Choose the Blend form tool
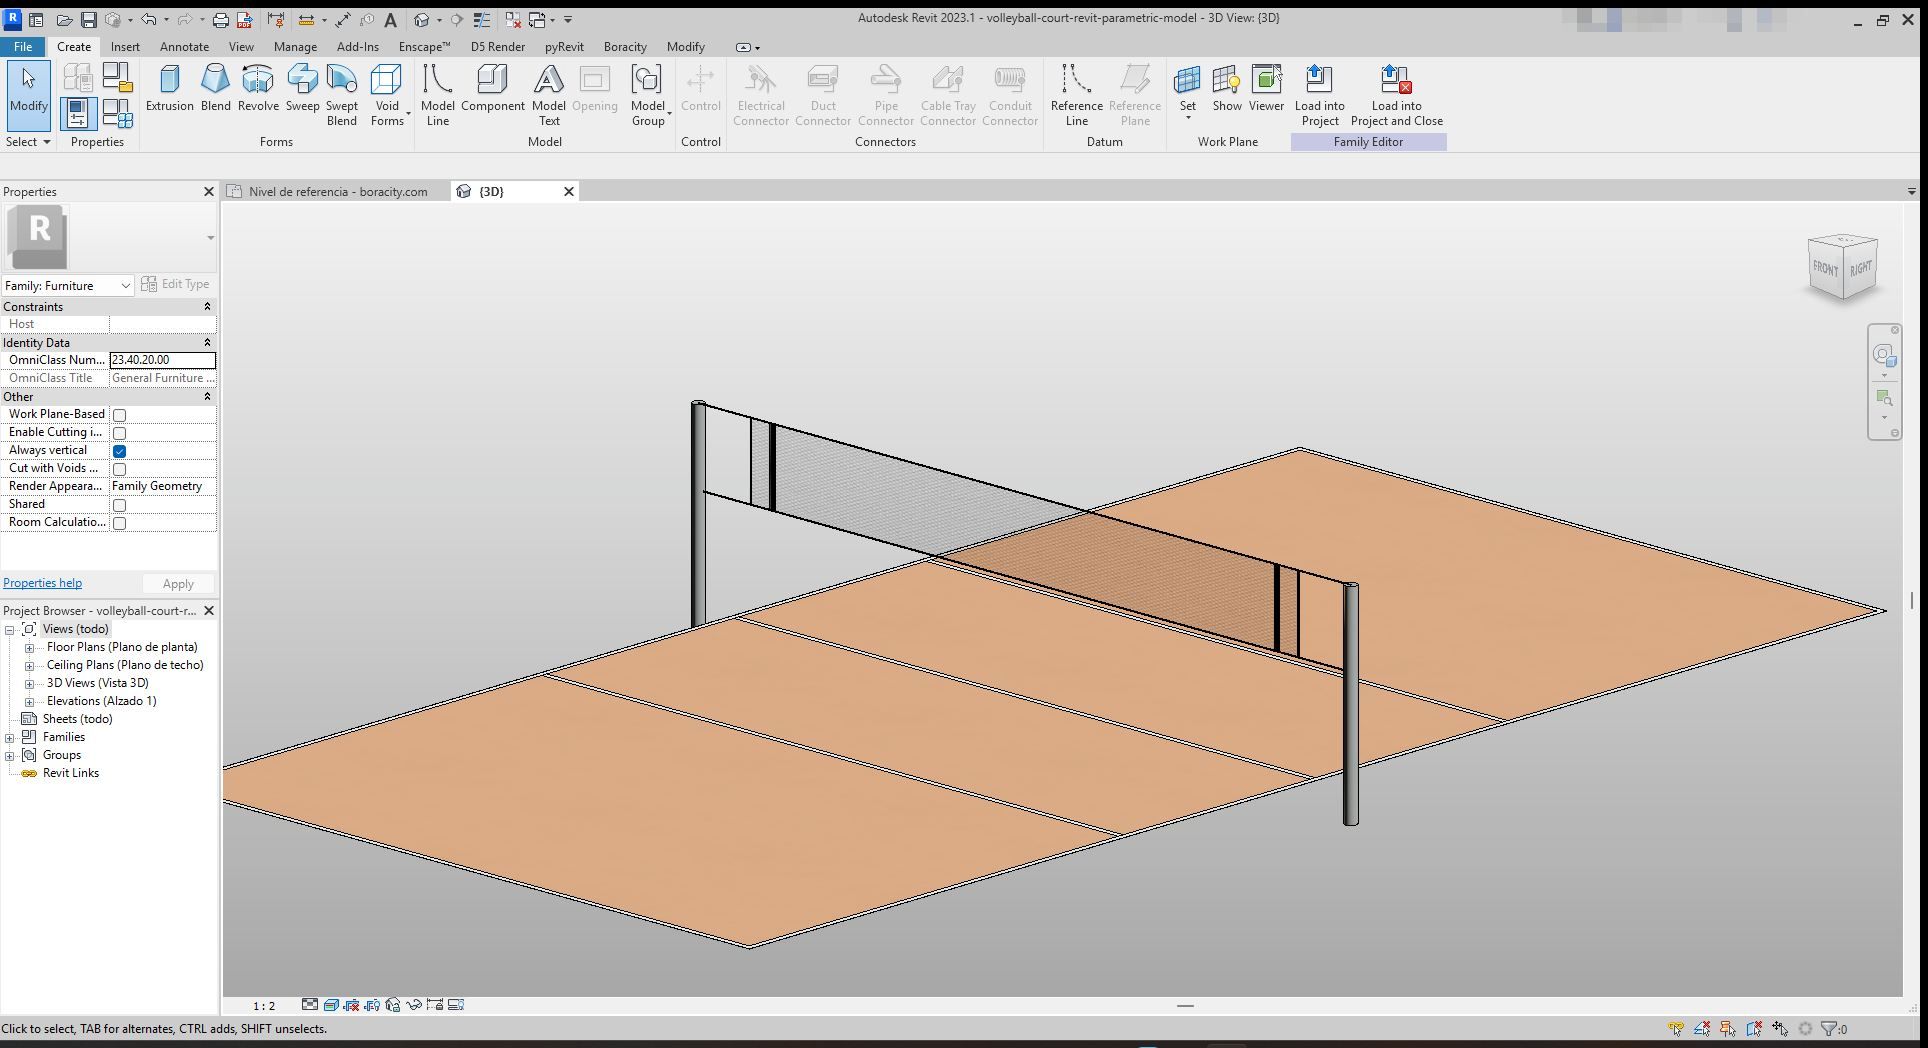The height and width of the screenshot is (1048, 1928). (215, 90)
